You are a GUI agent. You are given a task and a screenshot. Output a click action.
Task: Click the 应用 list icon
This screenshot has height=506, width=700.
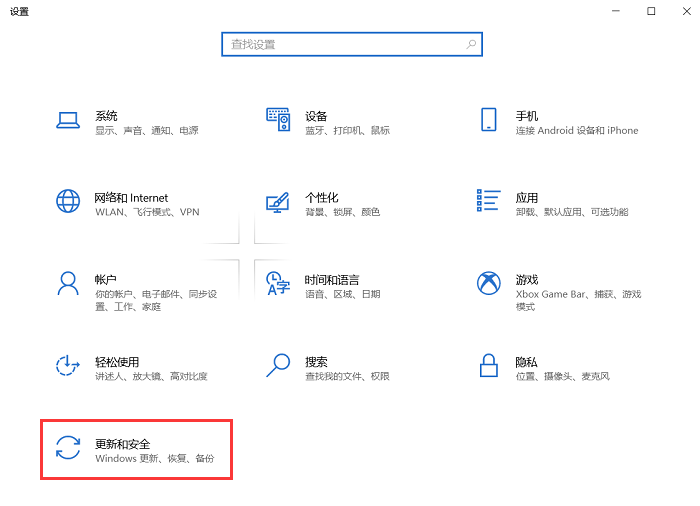488,200
